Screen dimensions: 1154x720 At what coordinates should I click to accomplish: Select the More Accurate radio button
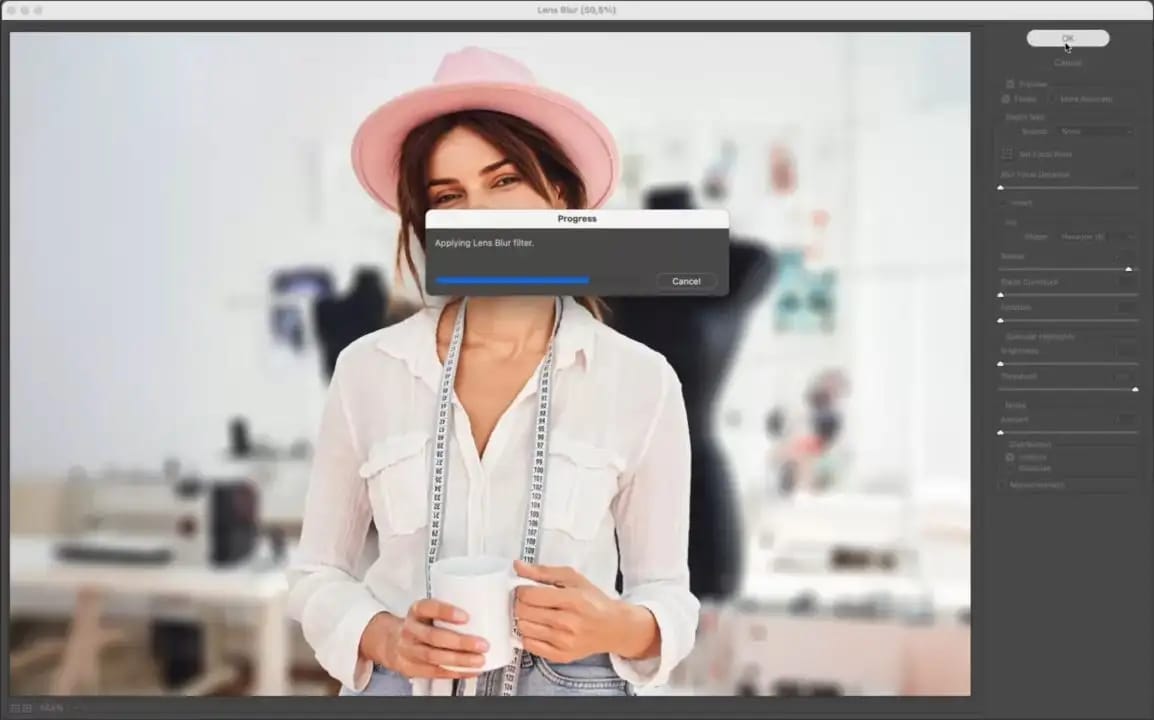pyautogui.click(x=1052, y=99)
